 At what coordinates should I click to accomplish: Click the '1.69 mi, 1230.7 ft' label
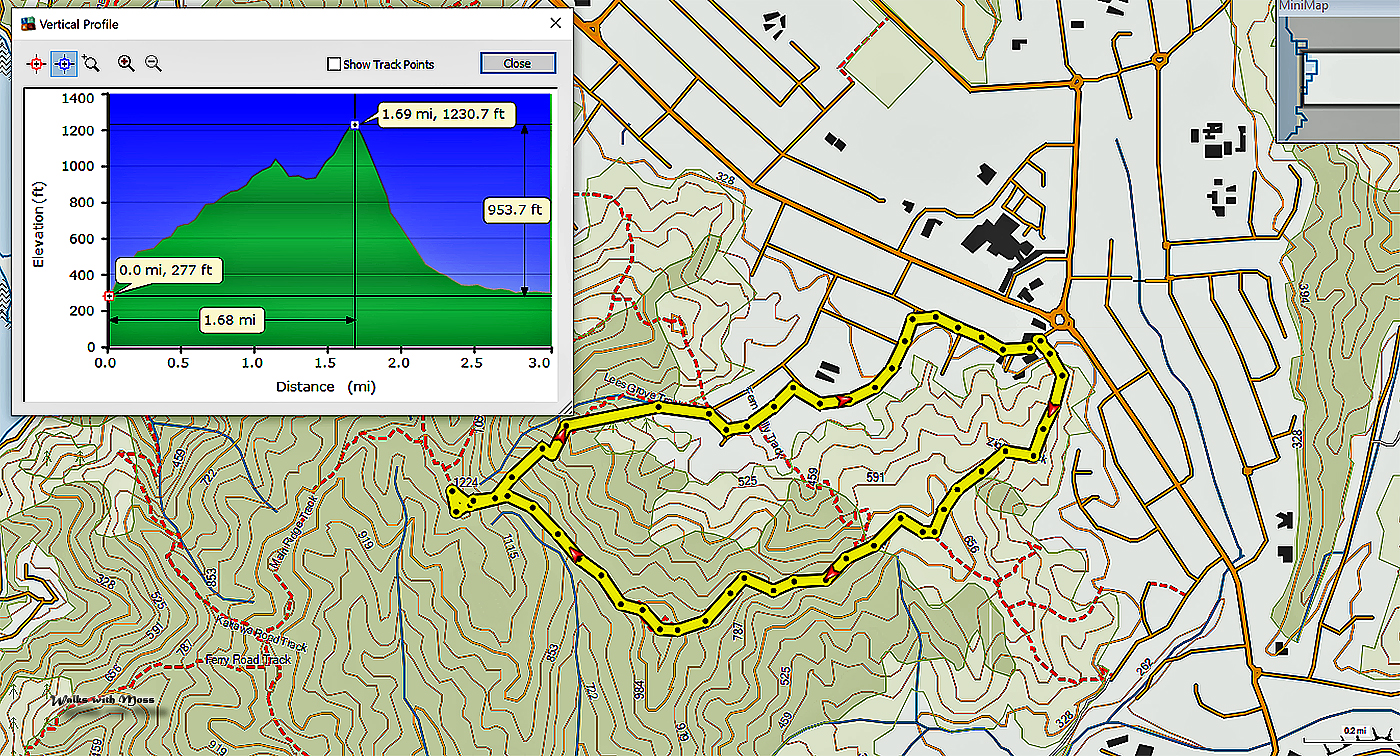(446, 115)
